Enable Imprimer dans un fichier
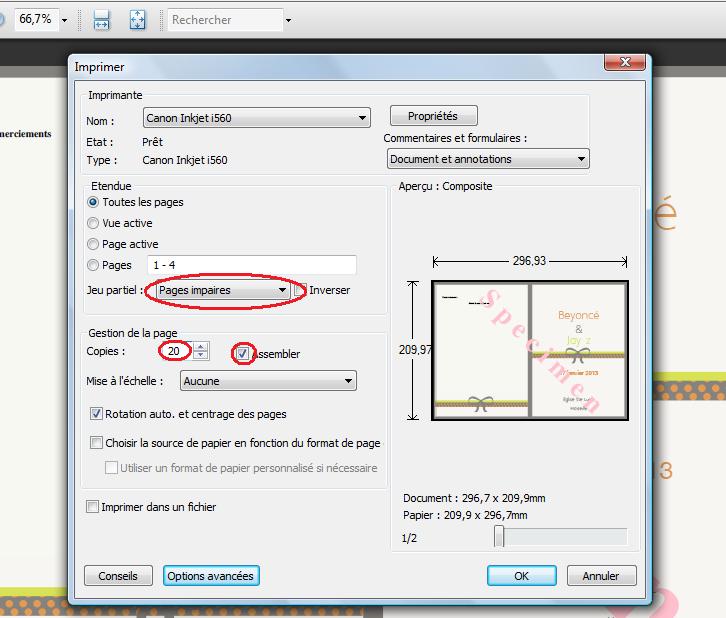Image resolution: width=726 pixels, height=618 pixels. pyautogui.click(x=93, y=507)
